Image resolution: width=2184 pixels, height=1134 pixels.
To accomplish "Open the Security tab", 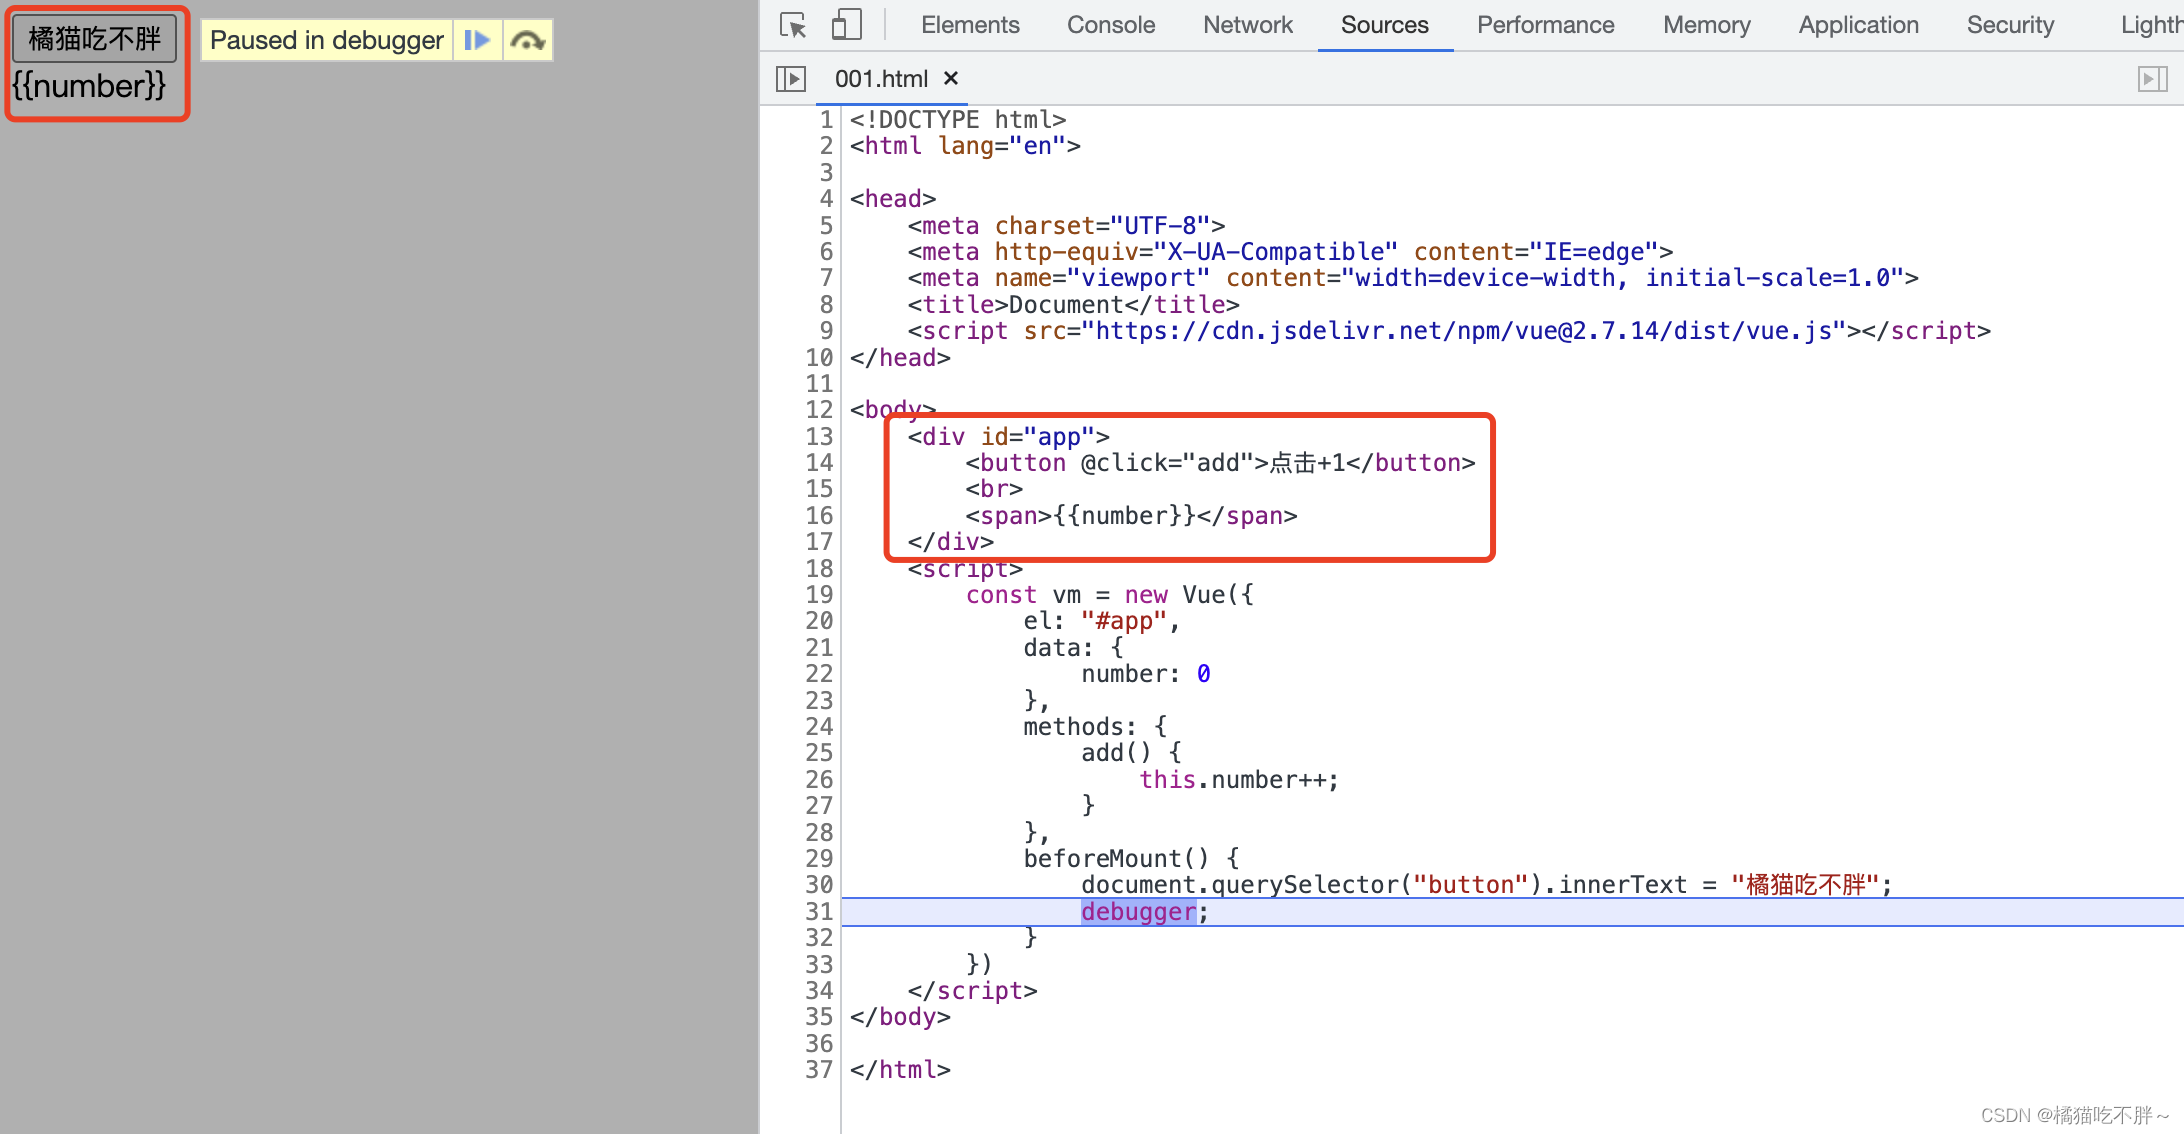I will click(2010, 25).
